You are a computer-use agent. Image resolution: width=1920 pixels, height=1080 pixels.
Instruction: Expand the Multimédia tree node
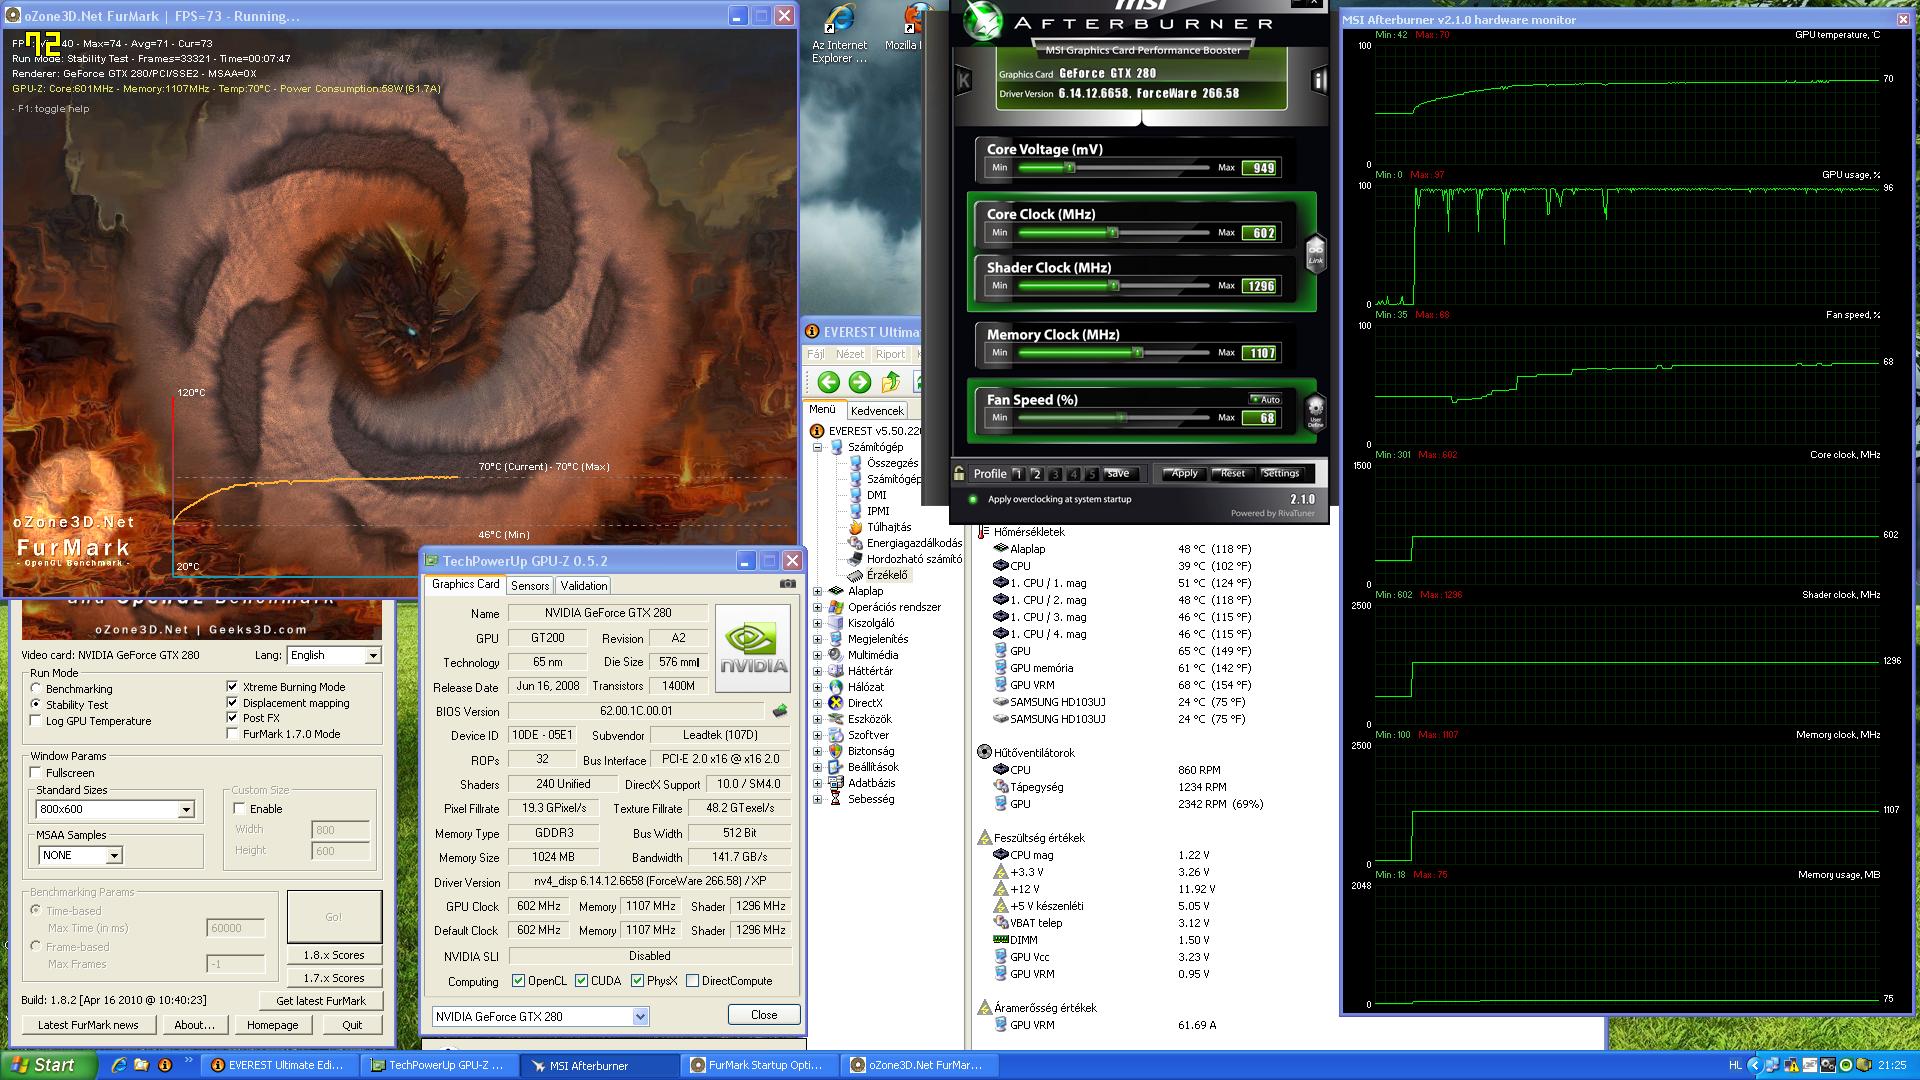click(x=817, y=655)
